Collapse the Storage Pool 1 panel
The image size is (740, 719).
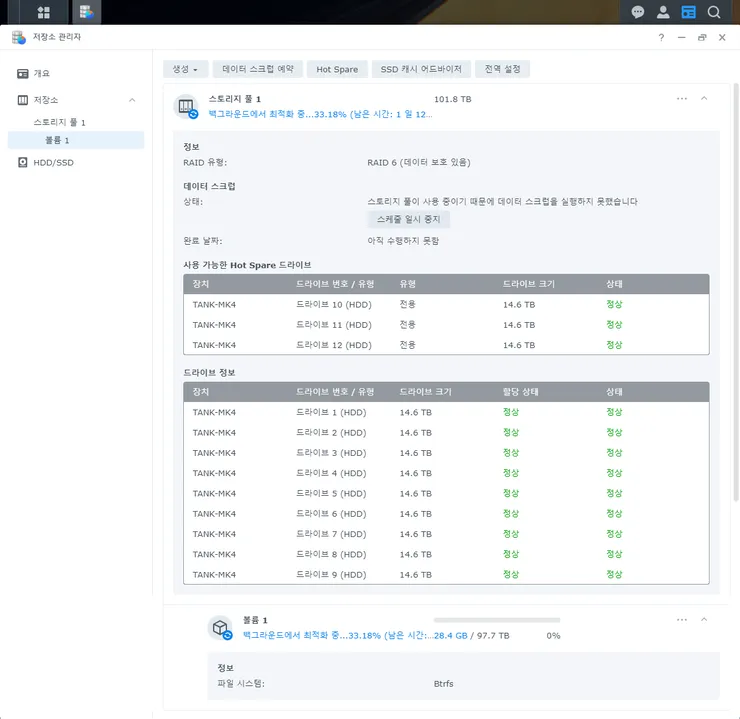coord(704,99)
